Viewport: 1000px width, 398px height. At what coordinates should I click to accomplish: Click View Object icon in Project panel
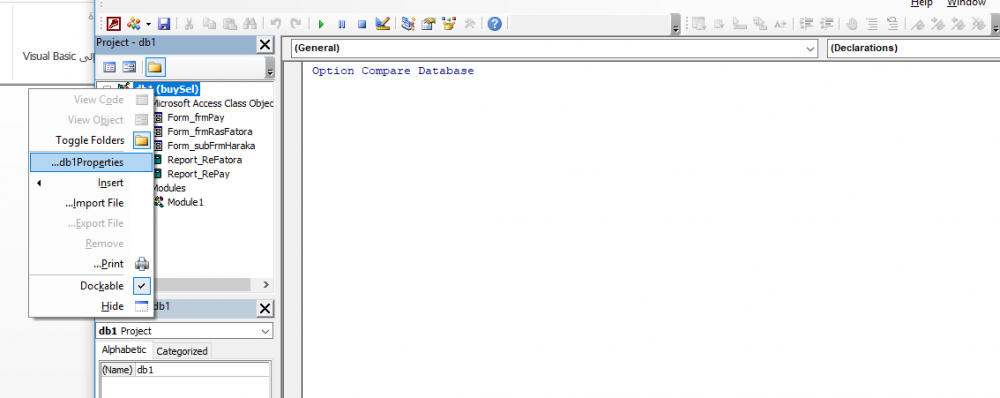(129, 67)
